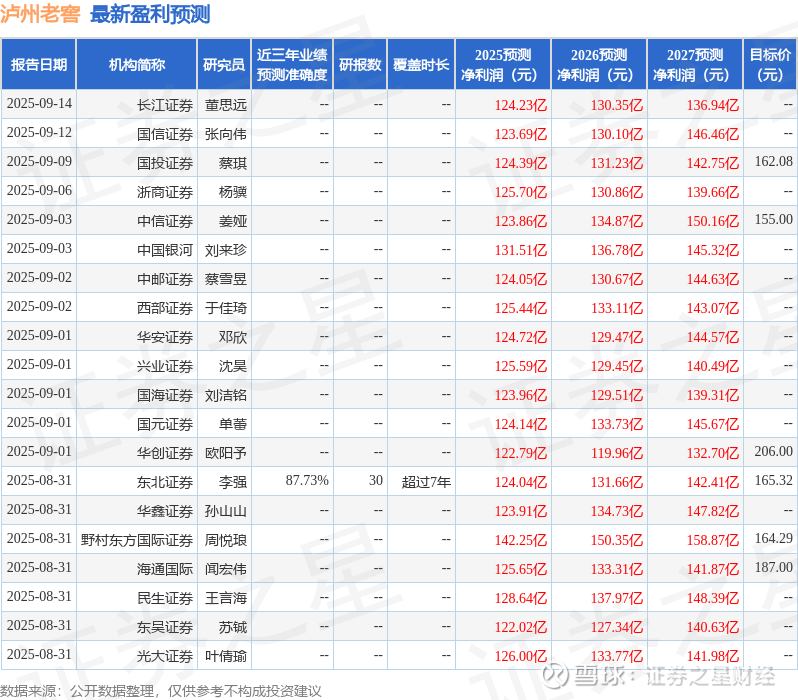Click the 近三年业绩预测准确度 column header
This screenshot has width=798, height=700.
292,65
